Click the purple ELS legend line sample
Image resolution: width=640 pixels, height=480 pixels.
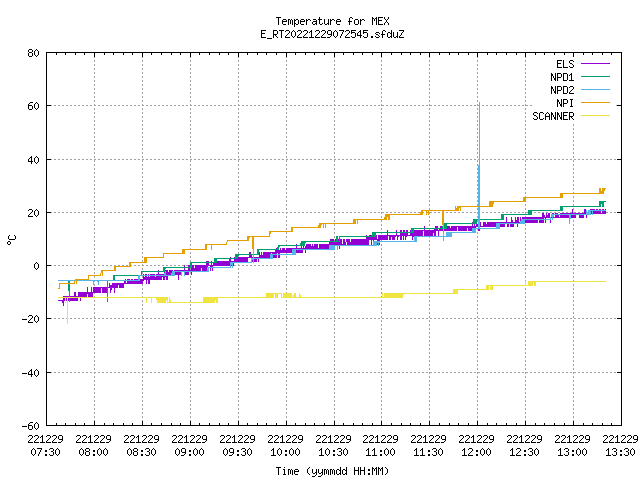click(x=596, y=64)
